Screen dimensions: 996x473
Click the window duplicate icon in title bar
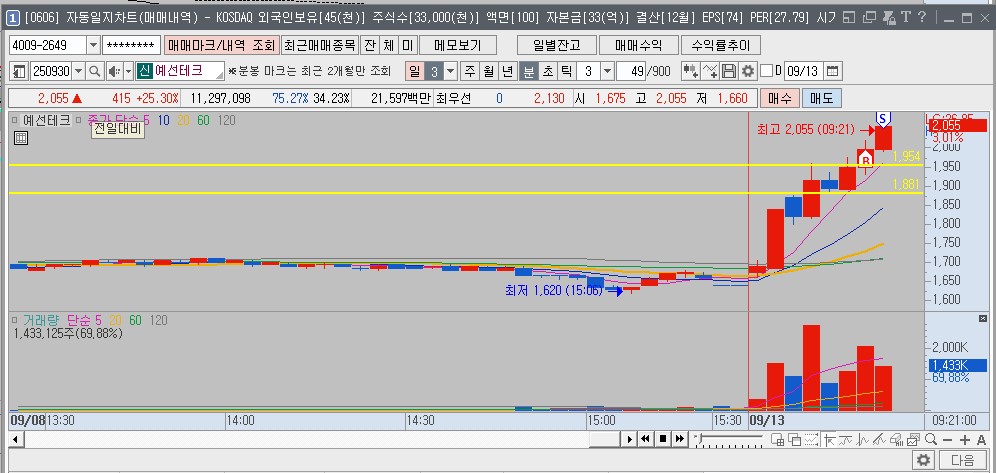[x=870, y=17]
